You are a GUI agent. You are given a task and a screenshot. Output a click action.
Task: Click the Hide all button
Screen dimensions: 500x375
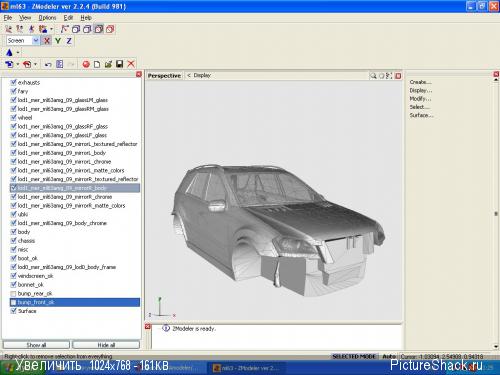pyautogui.click(x=106, y=345)
